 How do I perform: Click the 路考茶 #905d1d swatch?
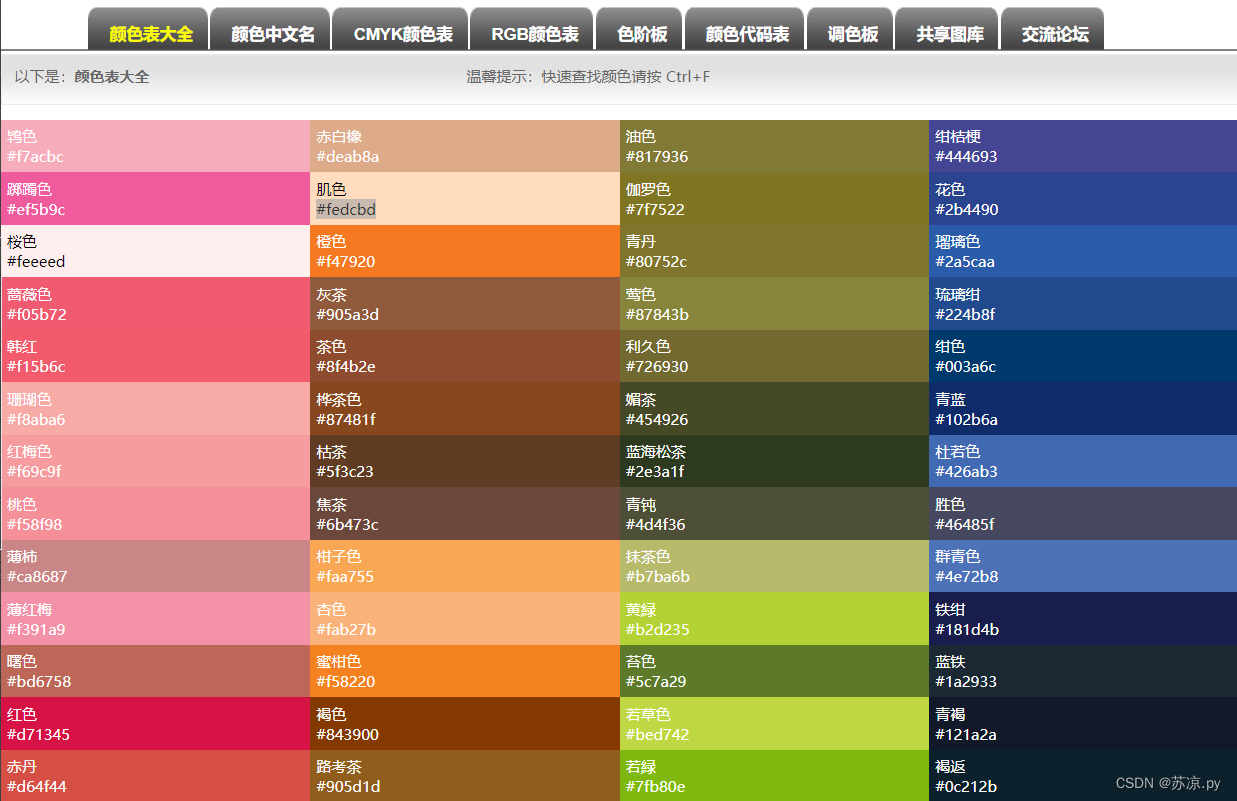465,775
